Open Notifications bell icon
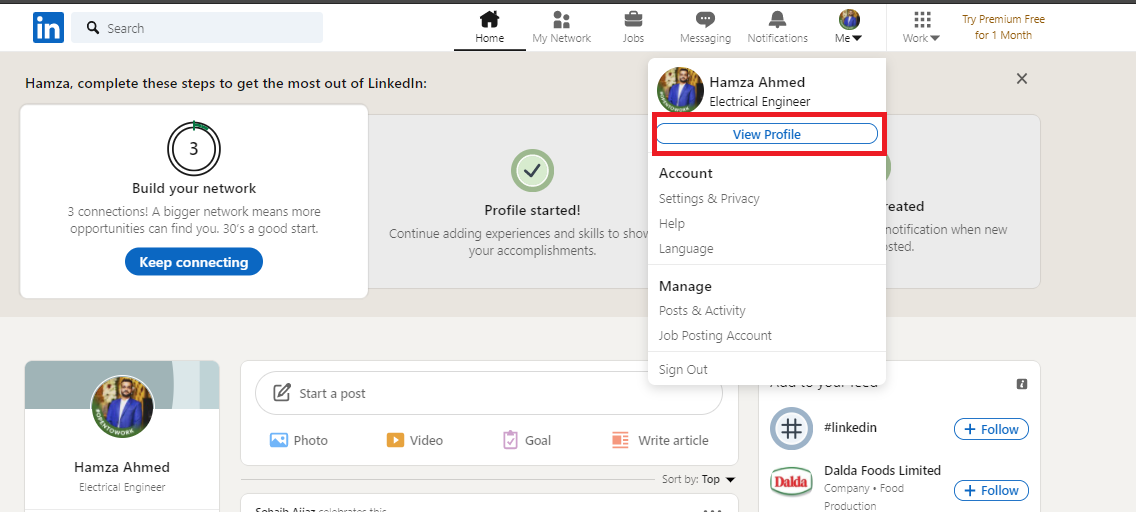Screen dimensions: 1136x512 pyautogui.click(x=777, y=20)
